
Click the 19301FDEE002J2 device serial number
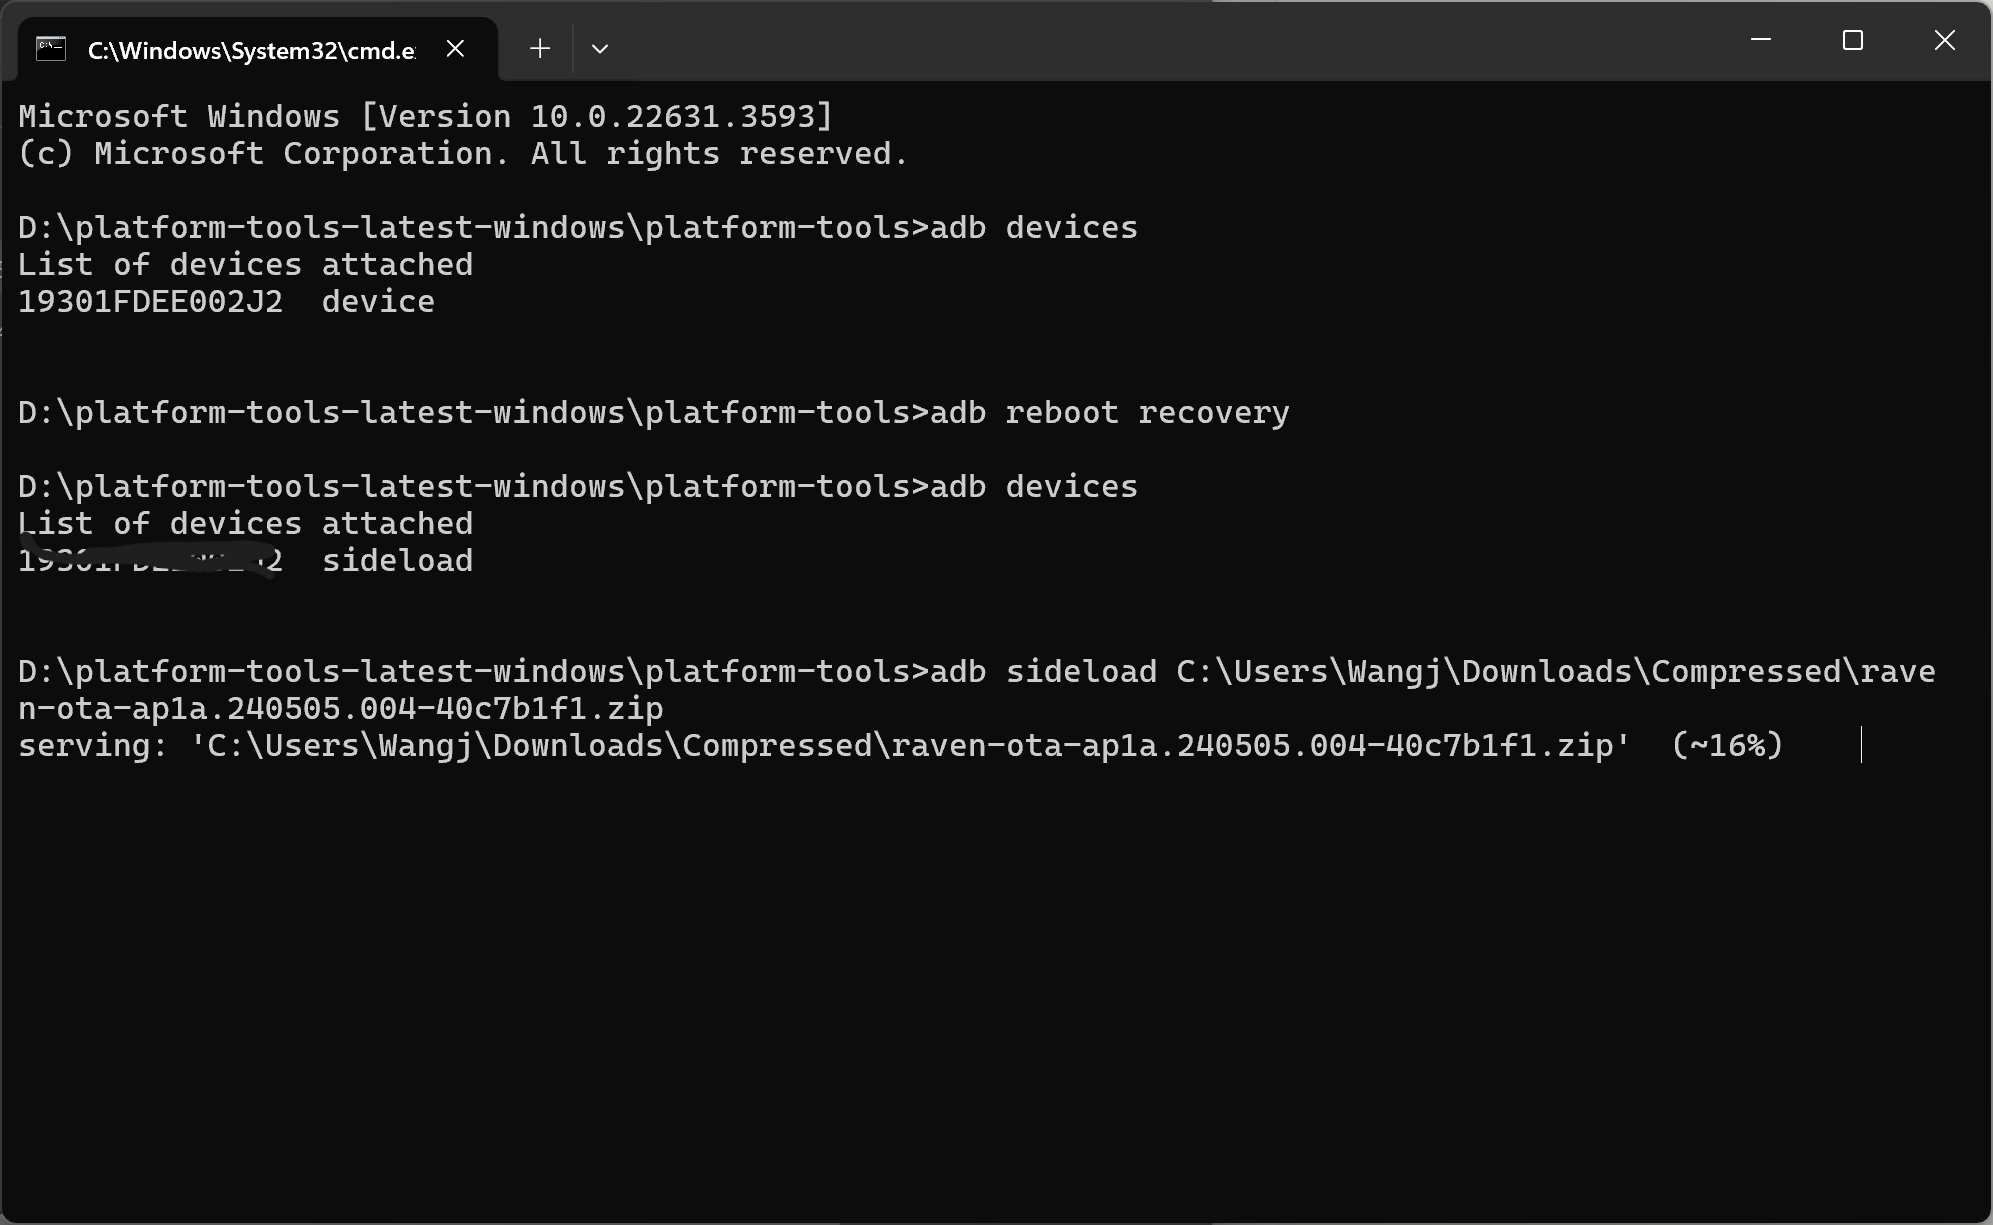pos(150,302)
